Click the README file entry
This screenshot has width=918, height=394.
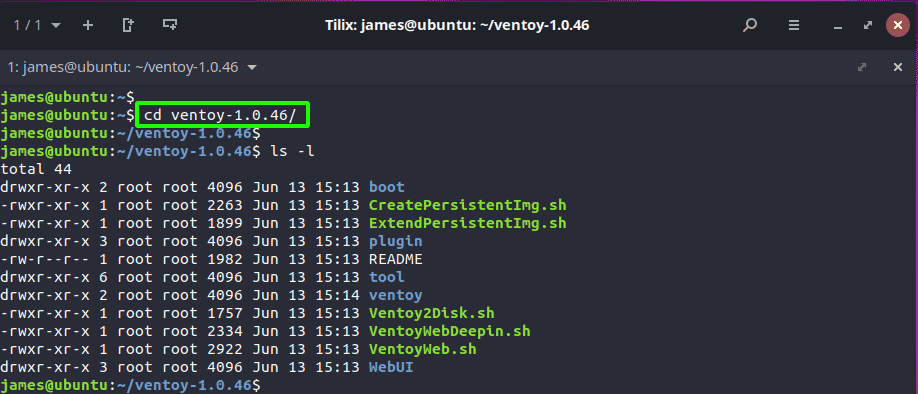(395, 259)
